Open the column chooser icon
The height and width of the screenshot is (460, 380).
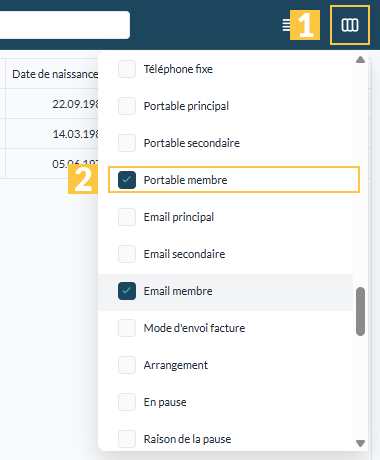(350, 25)
